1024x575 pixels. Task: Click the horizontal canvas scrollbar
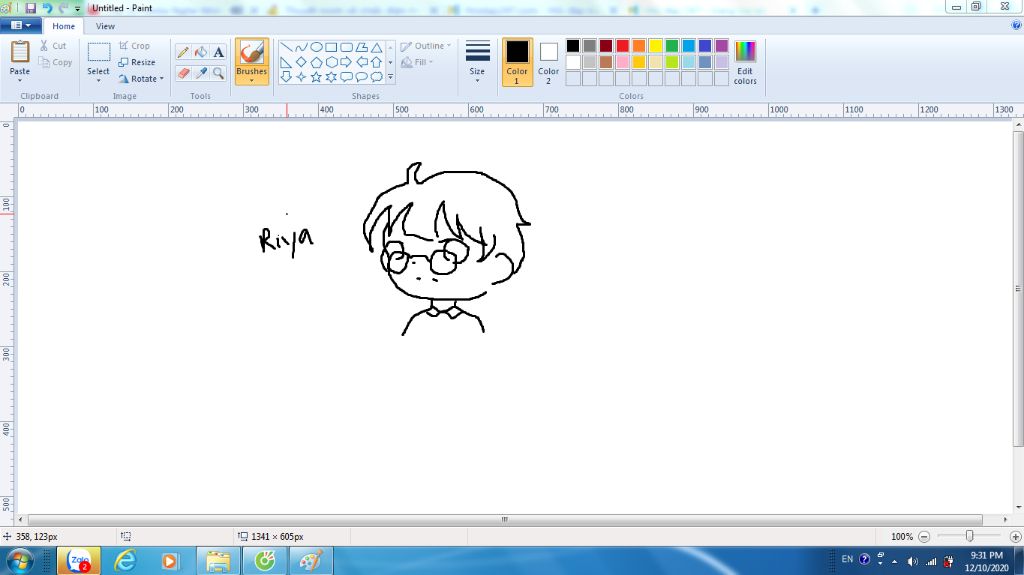pyautogui.click(x=505, y=519)
